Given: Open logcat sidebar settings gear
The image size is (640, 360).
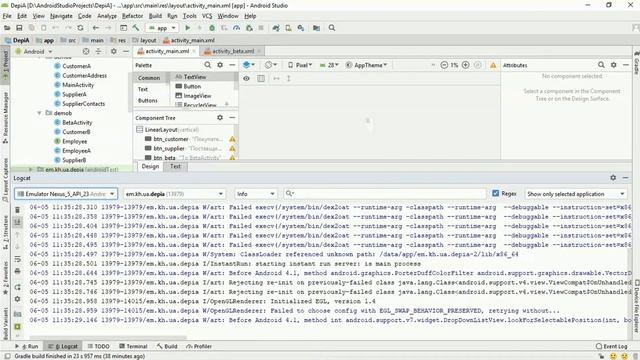Looking at the screenshot, I should point(18,299).
